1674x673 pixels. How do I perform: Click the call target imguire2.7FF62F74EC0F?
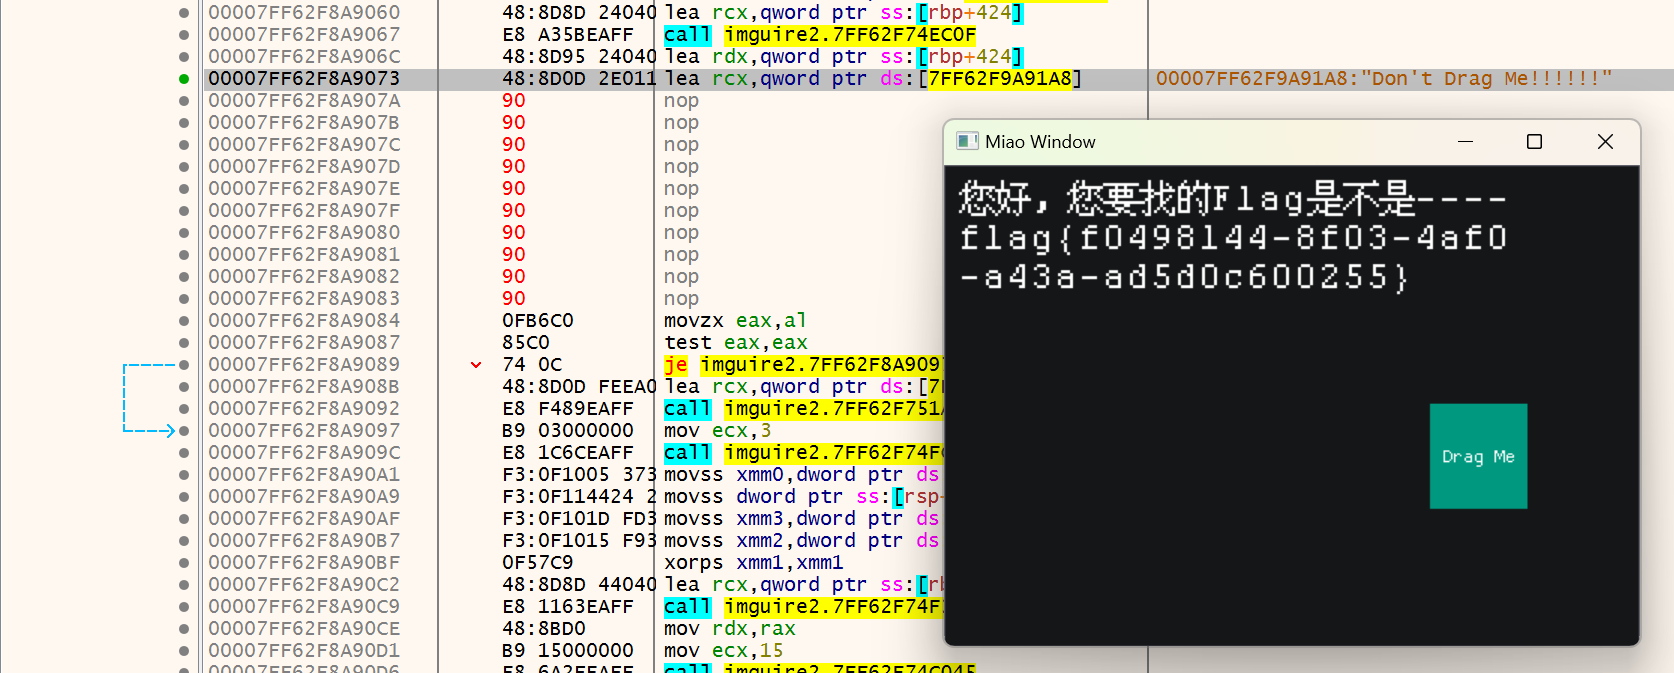coord(849,35)
